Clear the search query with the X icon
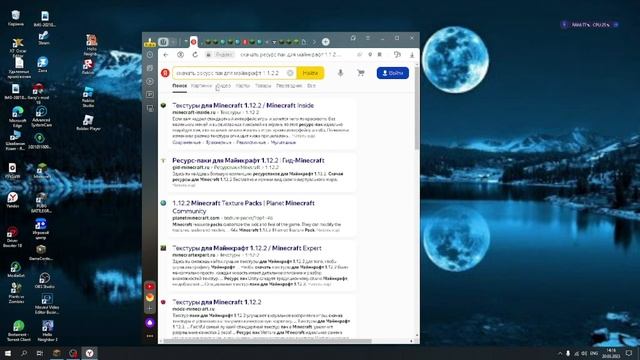 (x=290, y=73)
